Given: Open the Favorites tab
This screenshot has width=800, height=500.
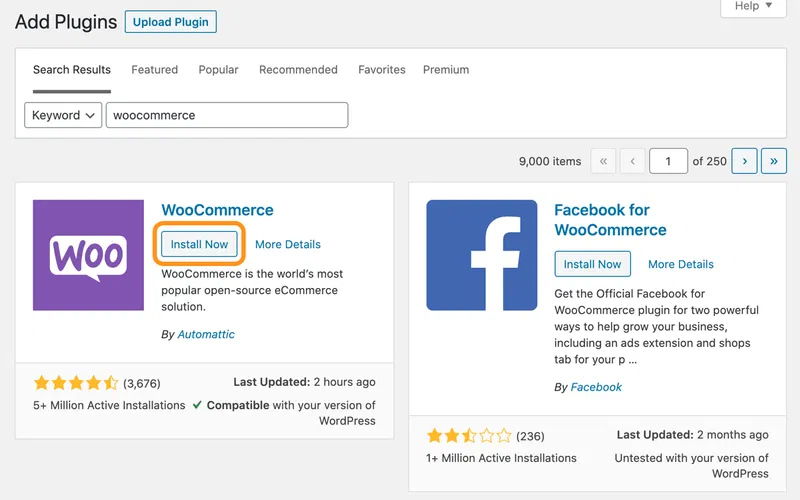Looking at the screenshot, I should [x=382, y=70].
